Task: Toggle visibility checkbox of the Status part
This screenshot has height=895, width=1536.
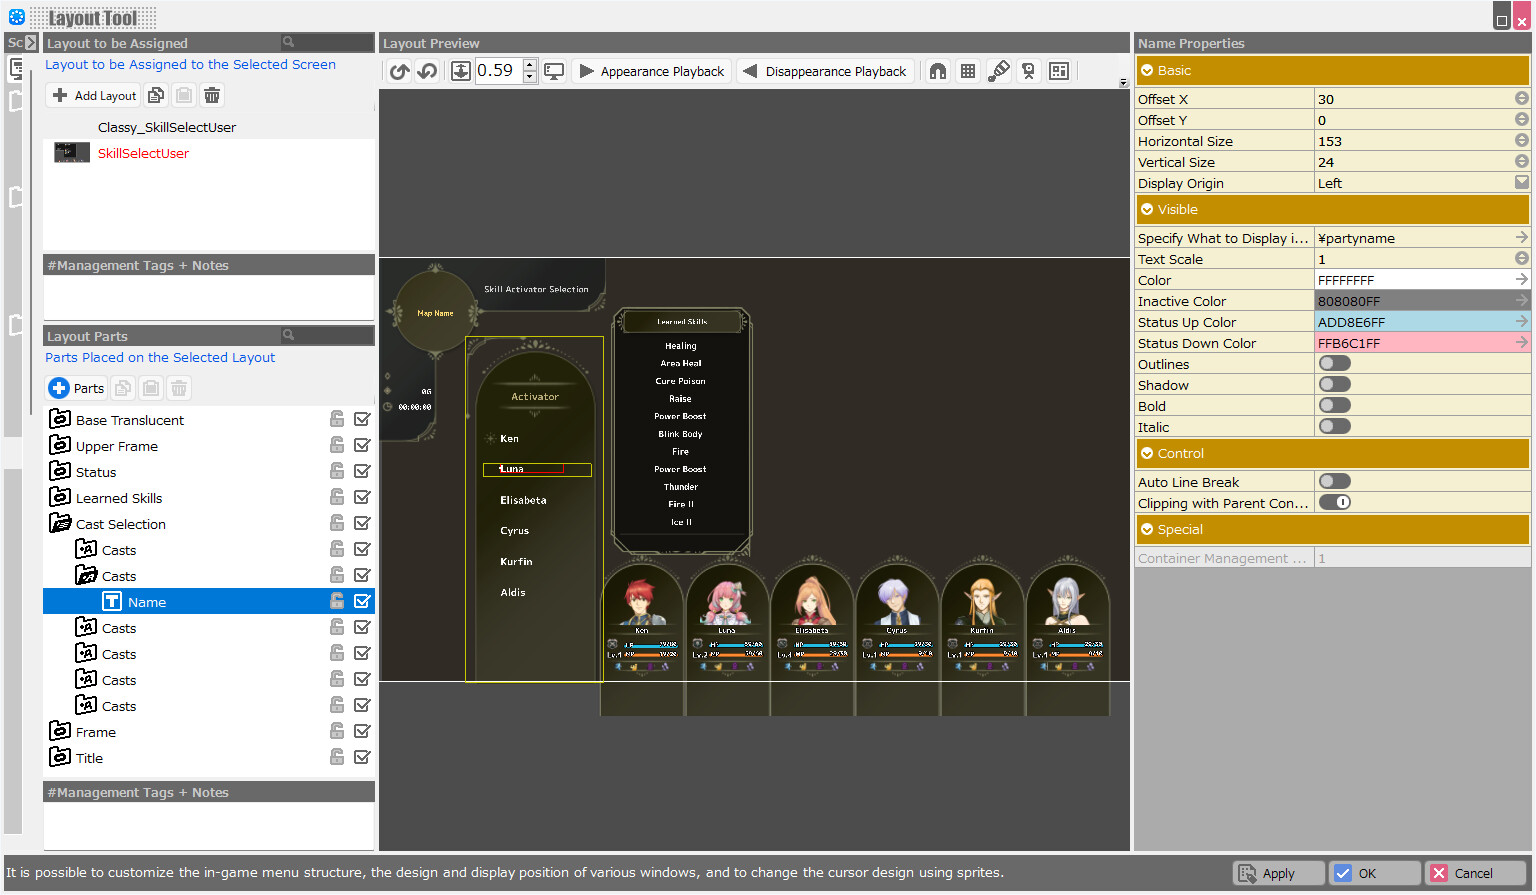Action: [361, 470]
